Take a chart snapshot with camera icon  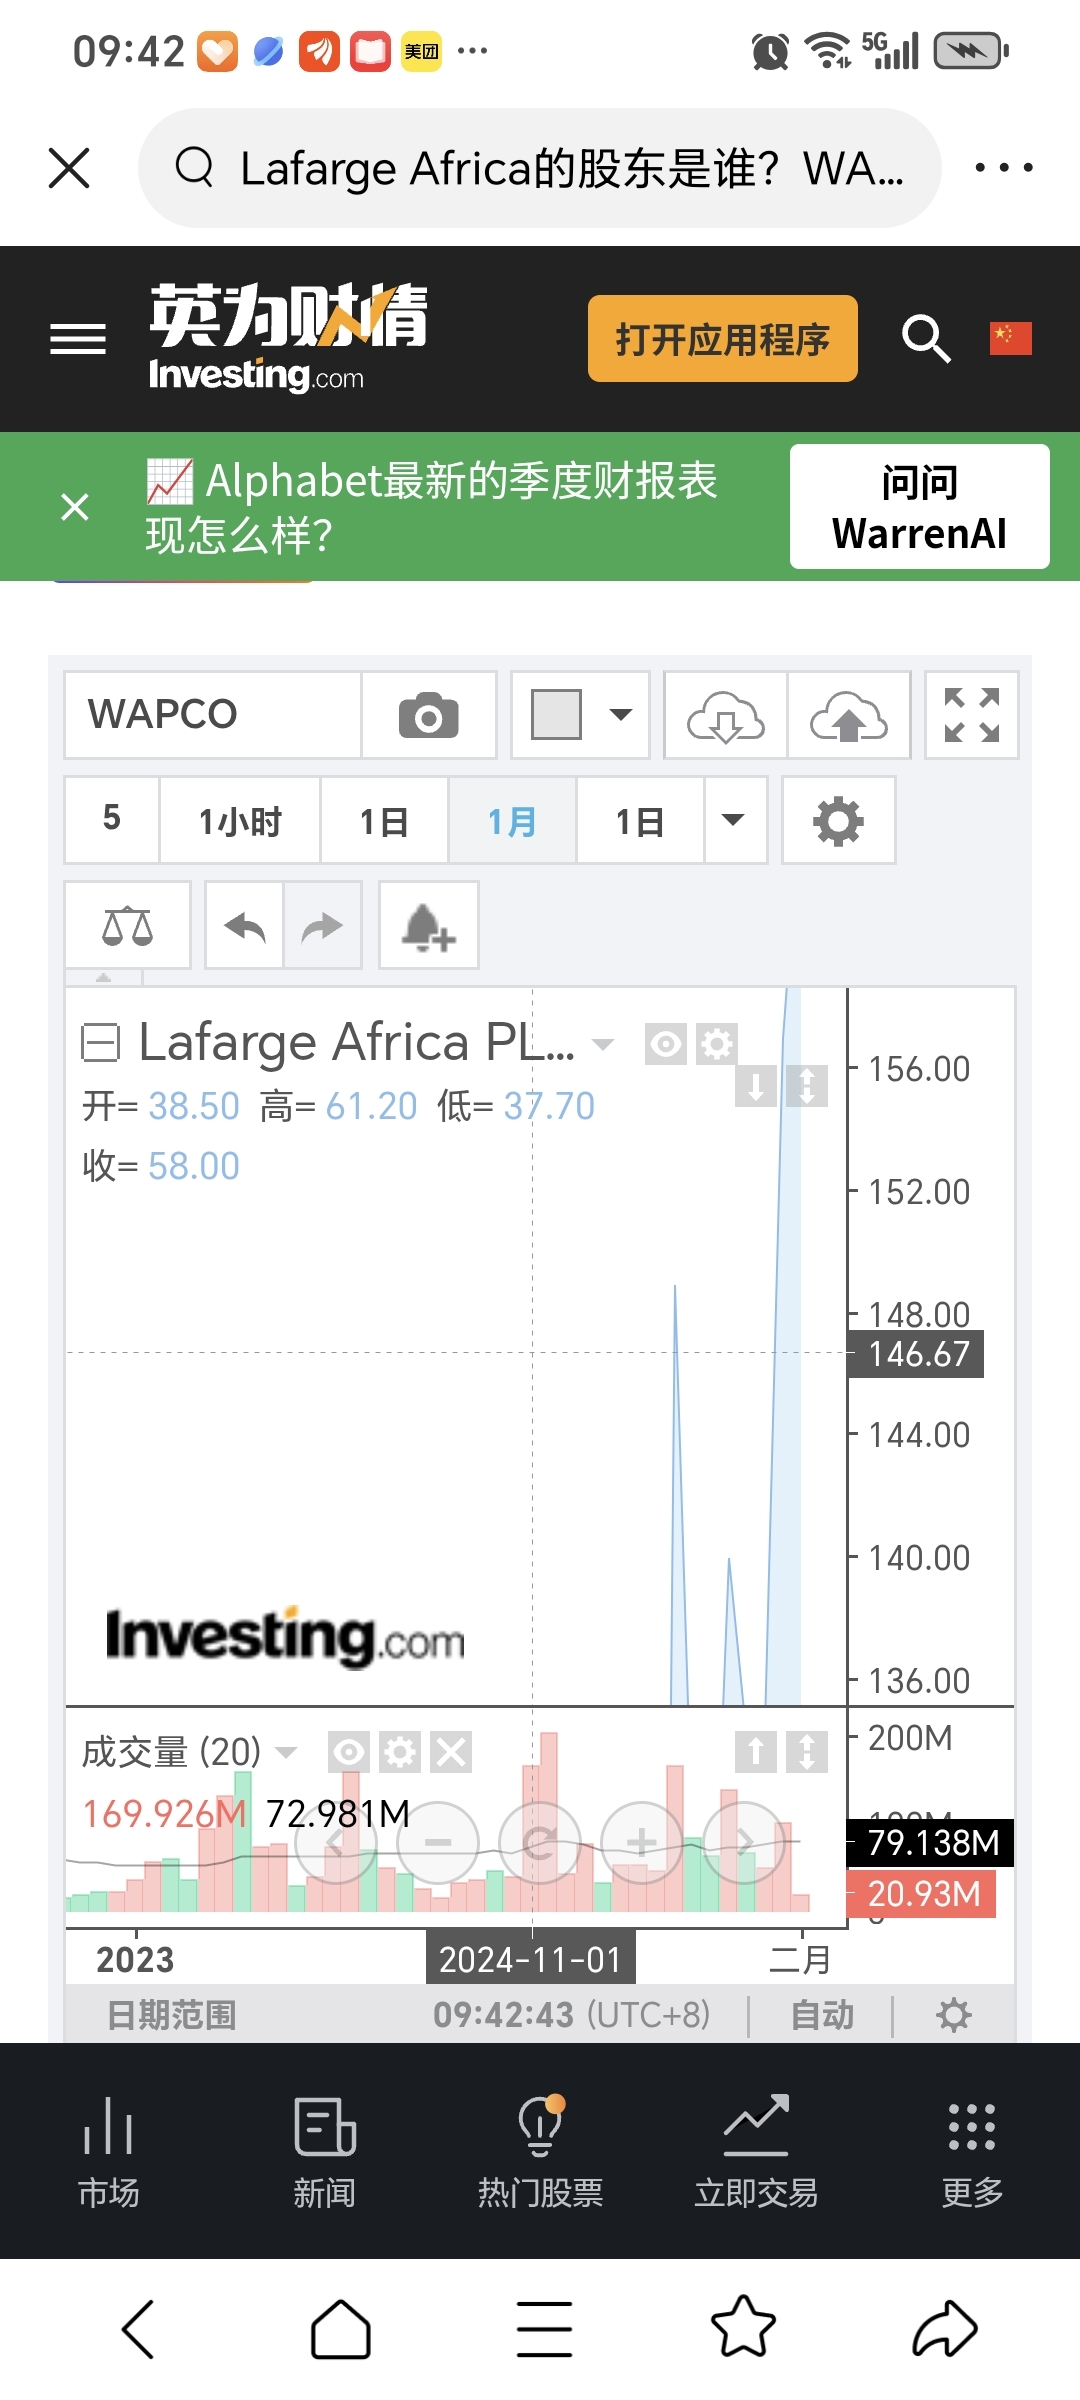pos(428,716)
